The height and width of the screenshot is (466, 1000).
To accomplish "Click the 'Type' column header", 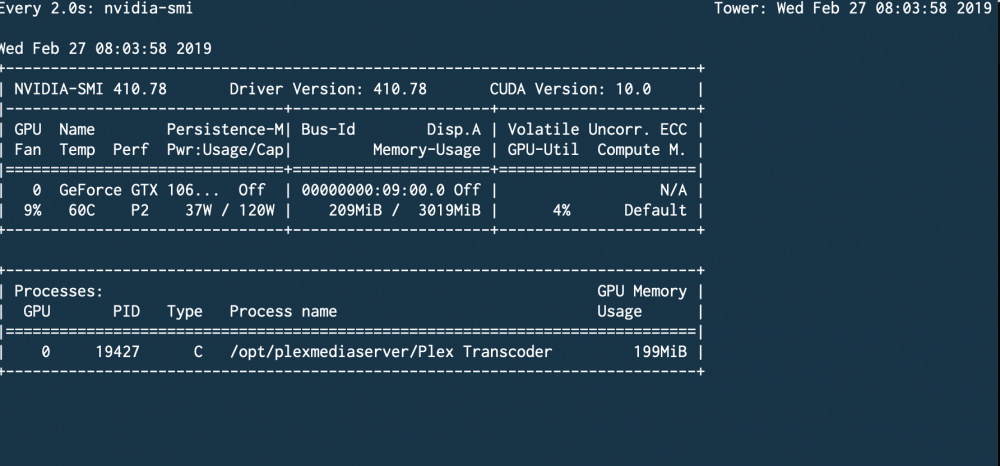I will [x=185, y=312].
